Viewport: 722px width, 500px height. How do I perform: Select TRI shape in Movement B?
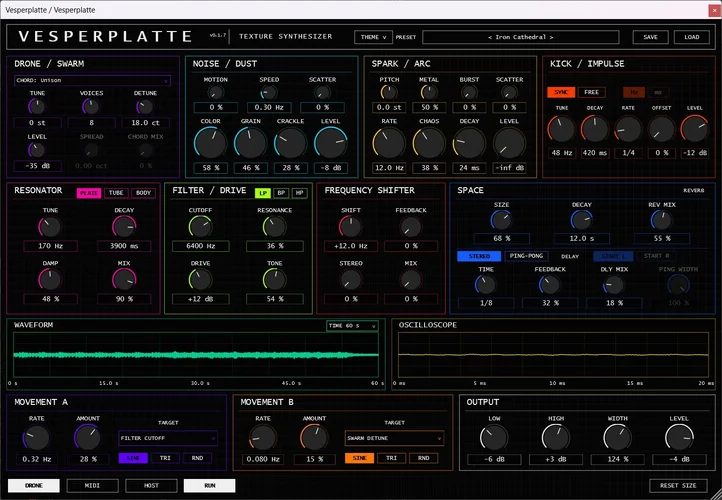click(x=391, y=458)
